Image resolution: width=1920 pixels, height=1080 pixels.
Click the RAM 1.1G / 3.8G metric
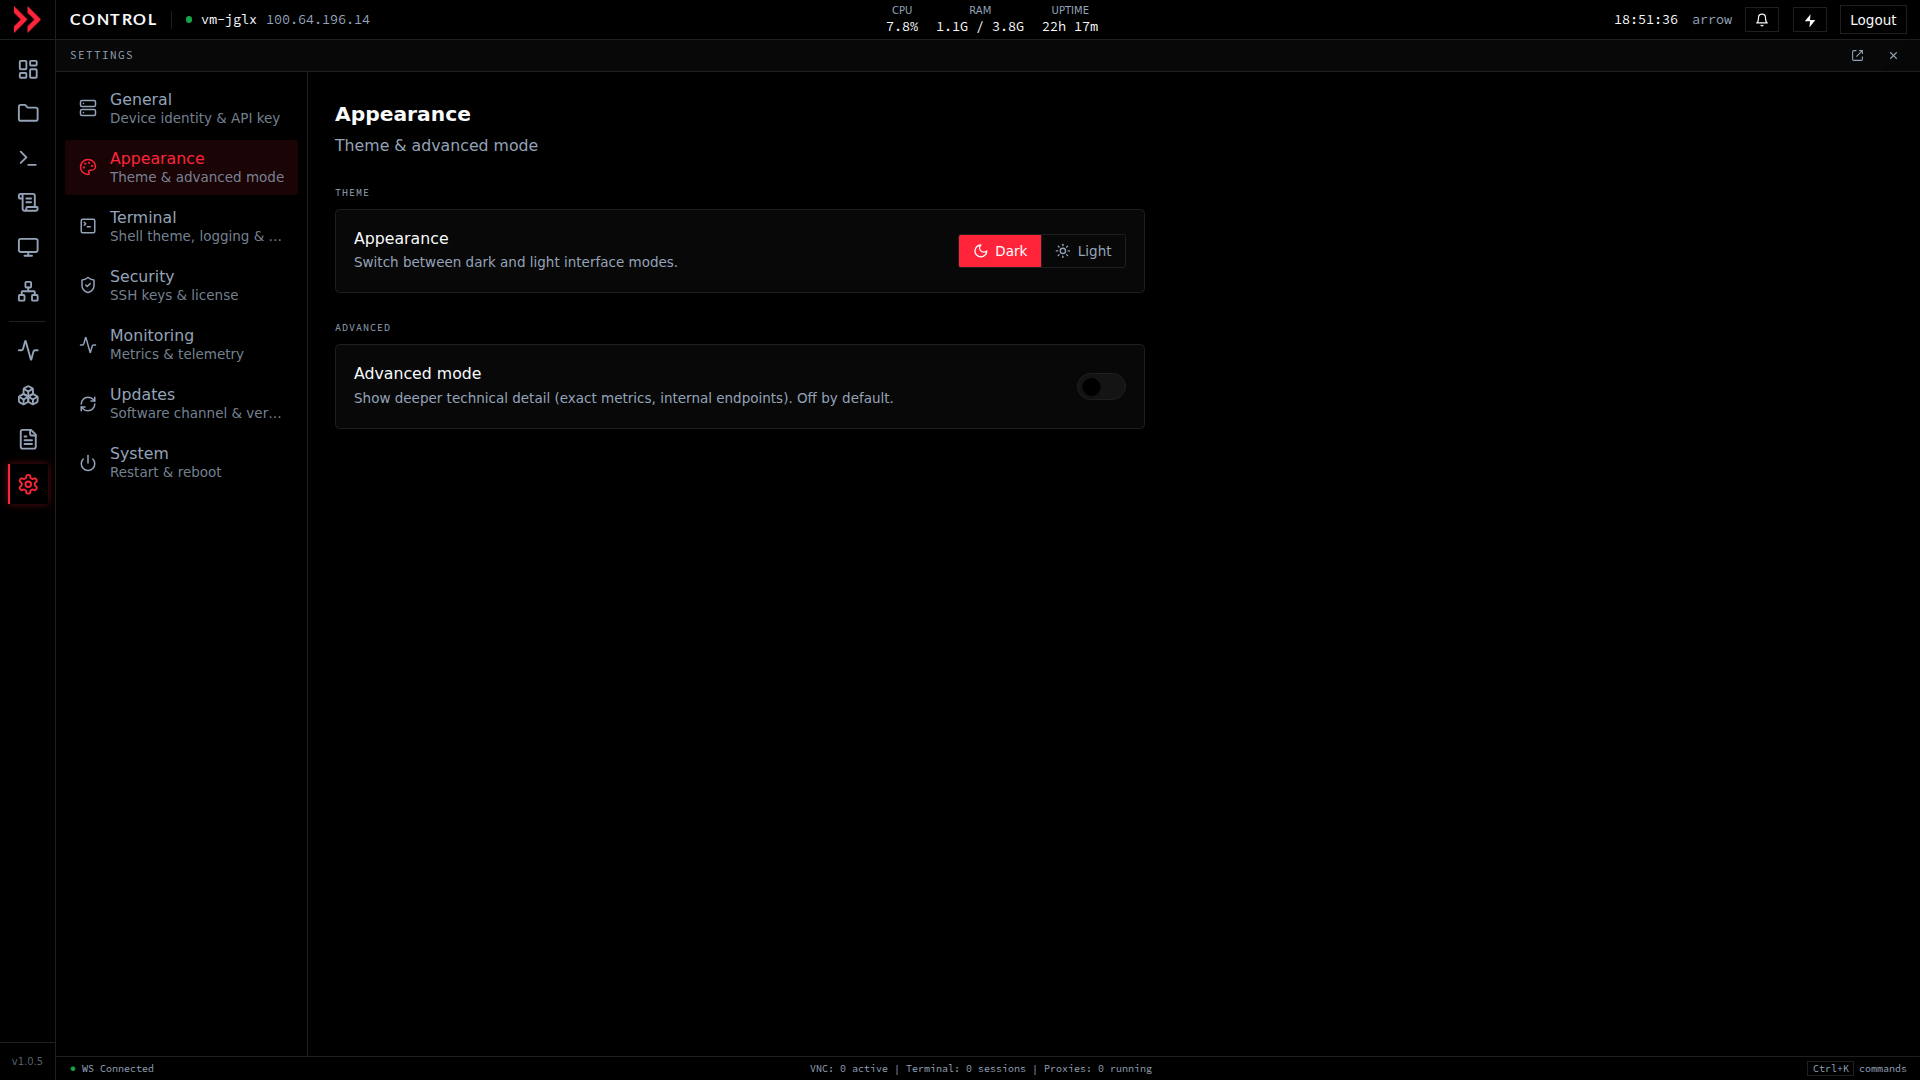tap(980, 19)
